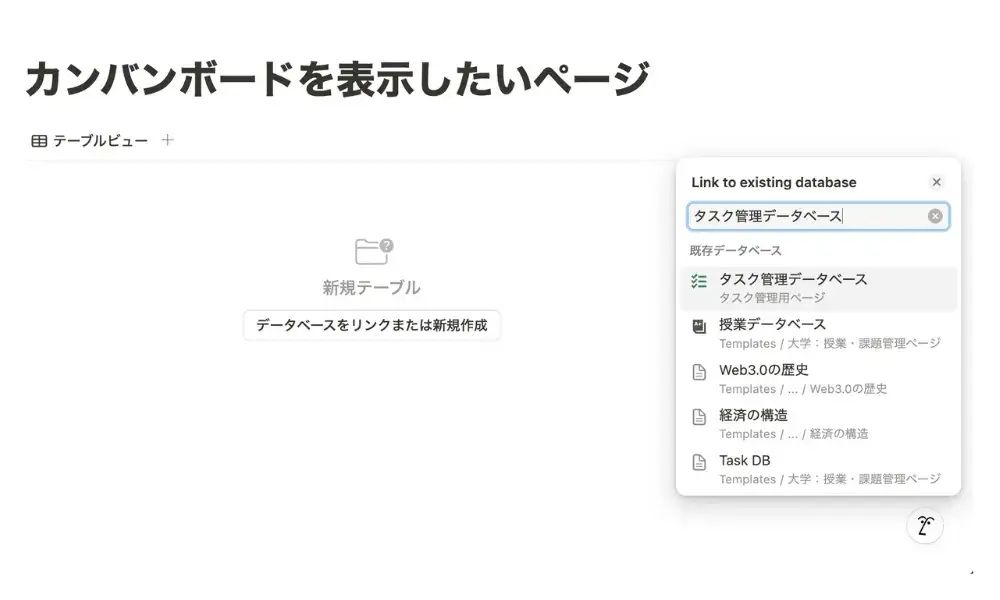Add a new view with plus icon
1000x600 pixels.
click(167, 140)
